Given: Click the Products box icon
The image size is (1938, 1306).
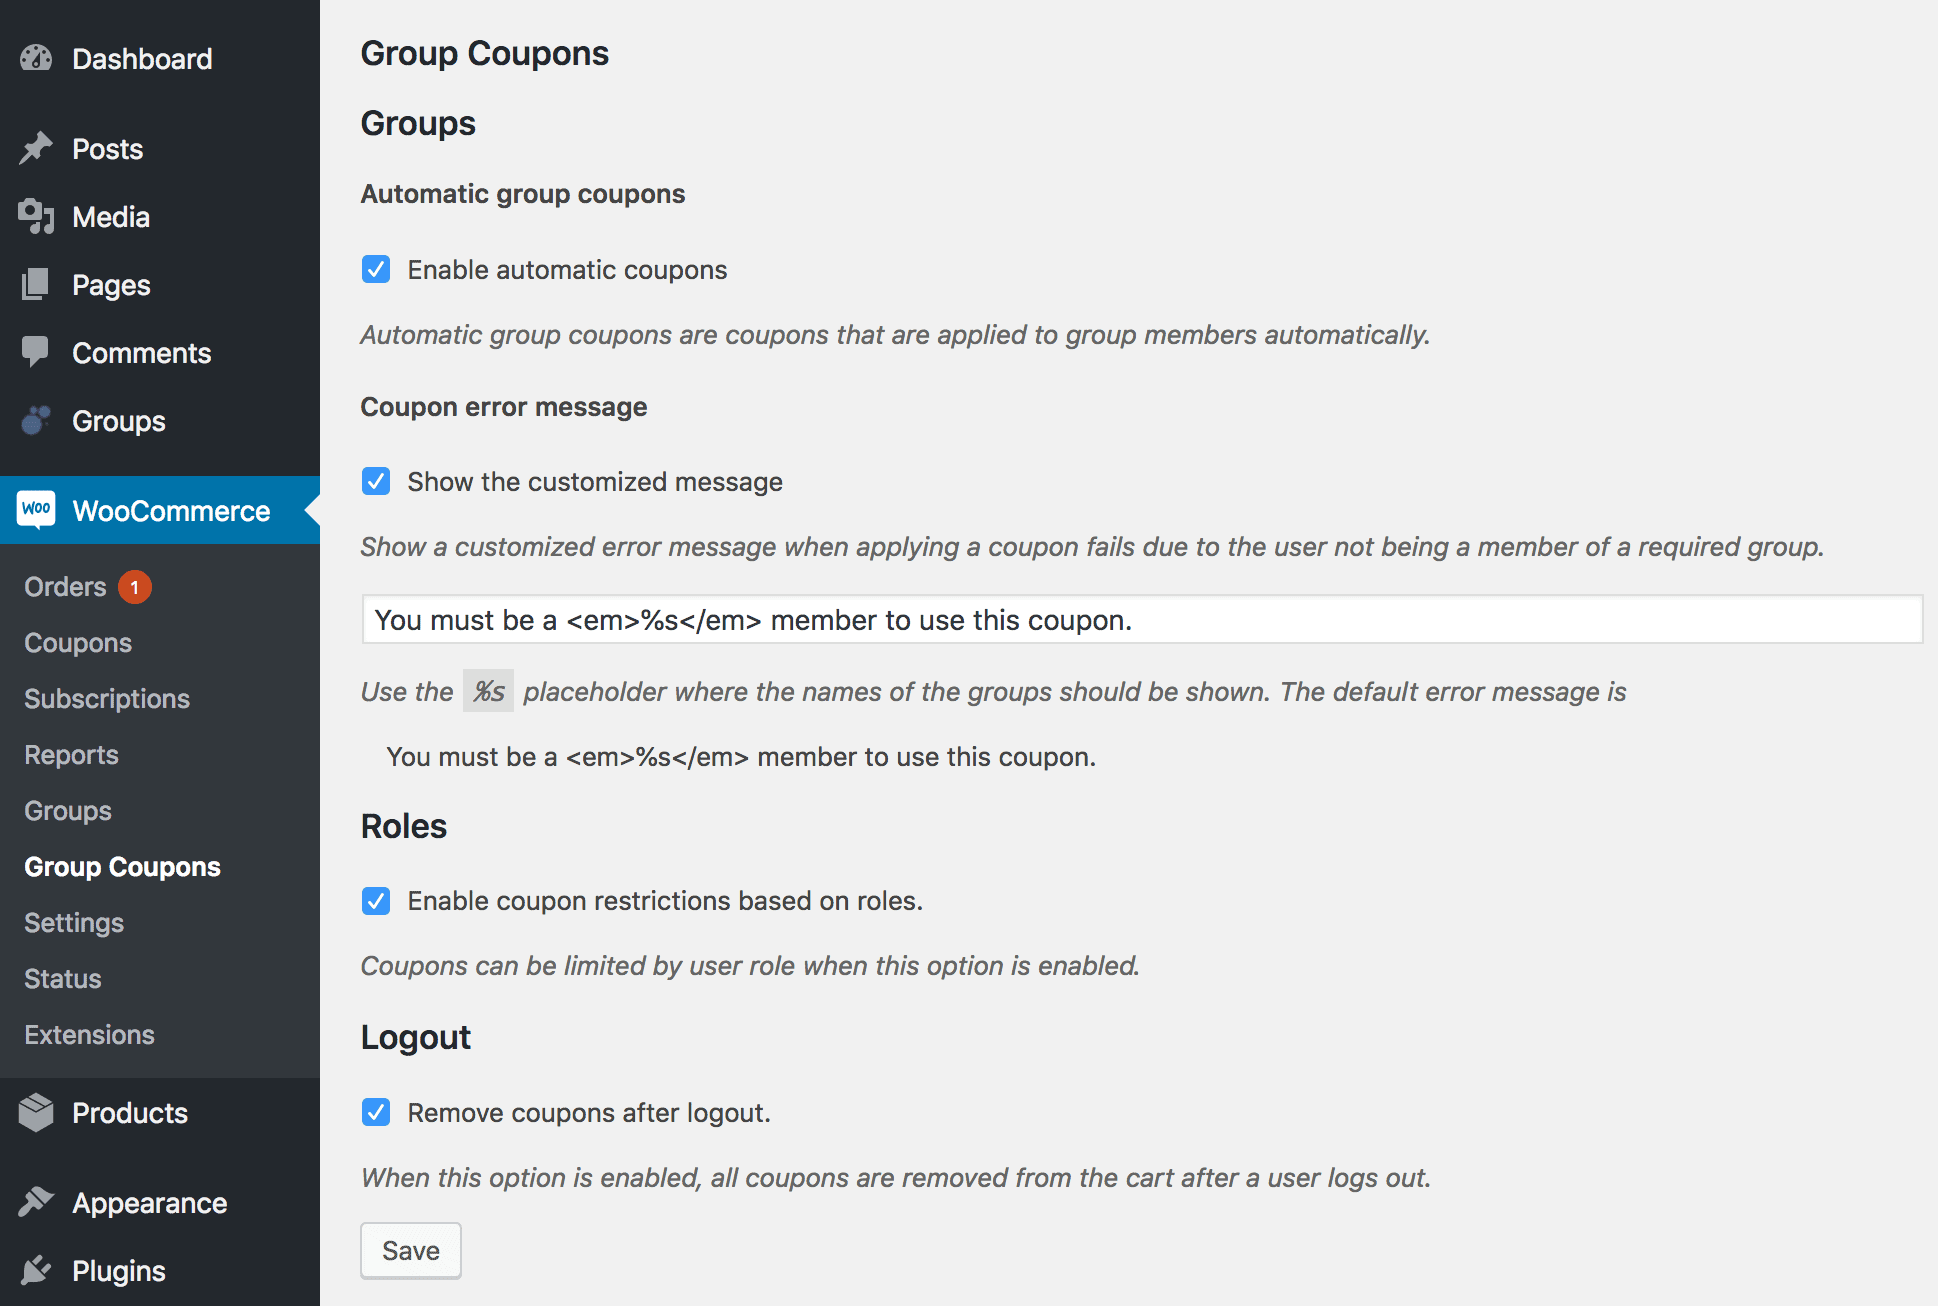Looking at the screenshot, I should tap(36, 1112).
